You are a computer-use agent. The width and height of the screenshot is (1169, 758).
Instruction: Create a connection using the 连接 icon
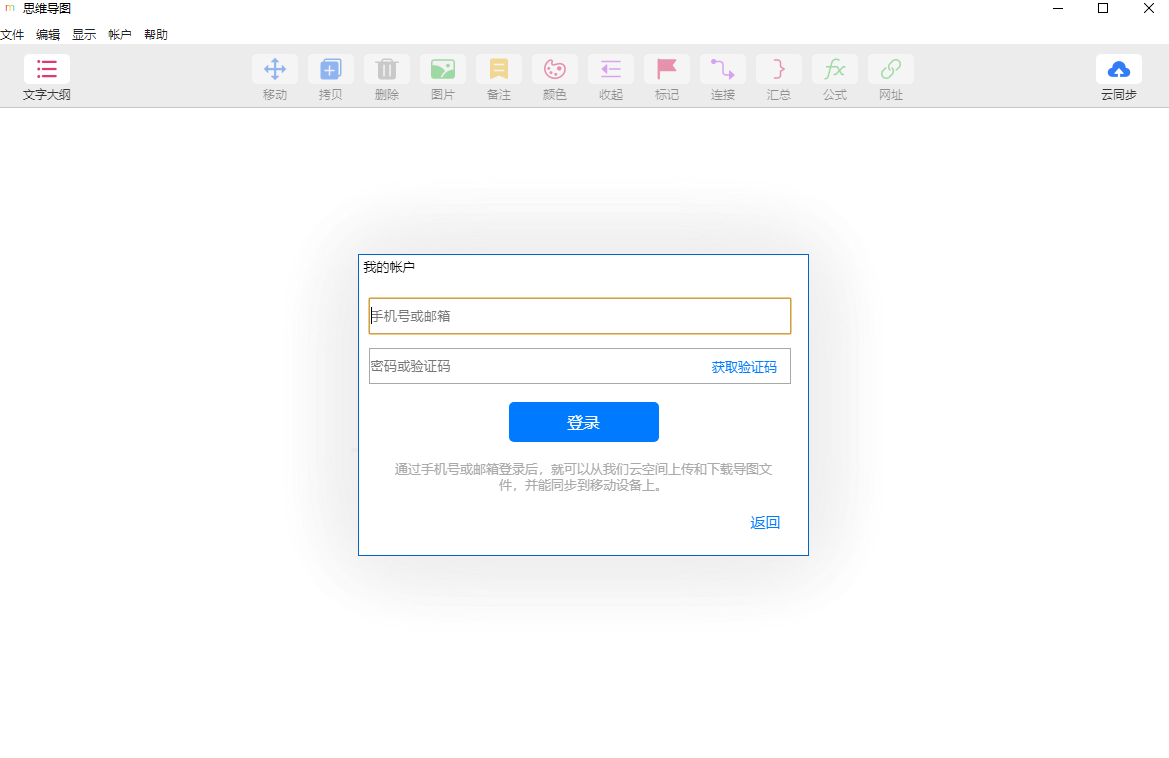point(722,70)
